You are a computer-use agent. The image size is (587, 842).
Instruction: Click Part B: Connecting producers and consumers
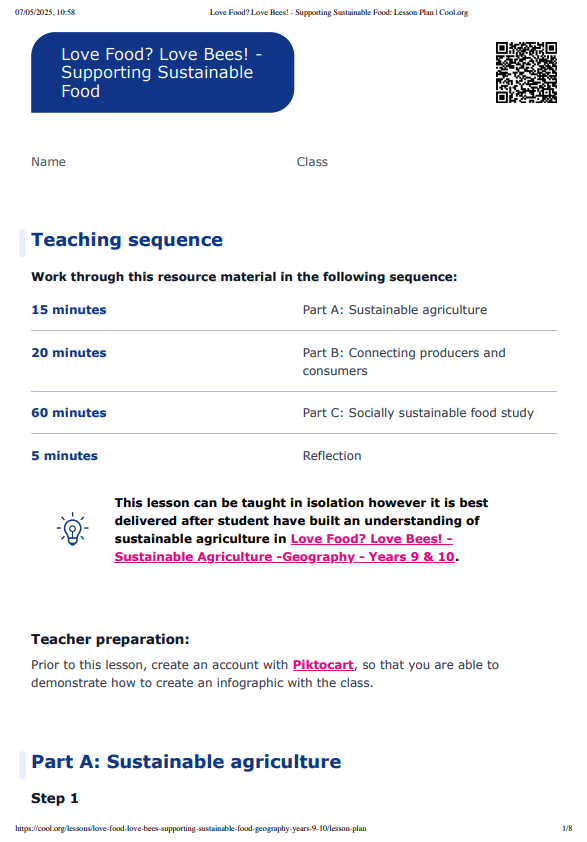(x=404, y=361)
